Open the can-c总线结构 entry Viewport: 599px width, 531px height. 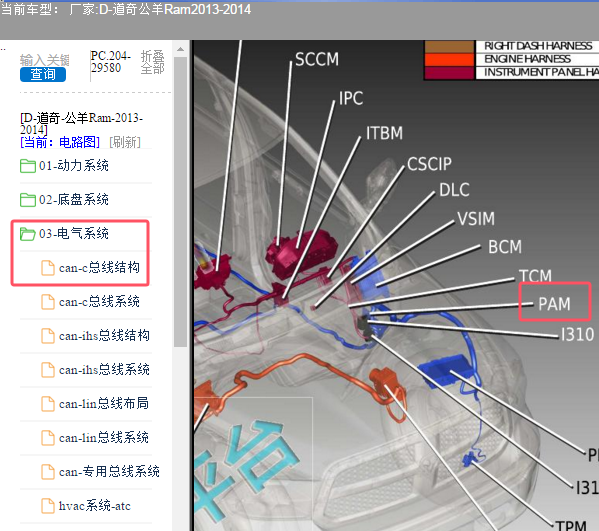point(99,268)
